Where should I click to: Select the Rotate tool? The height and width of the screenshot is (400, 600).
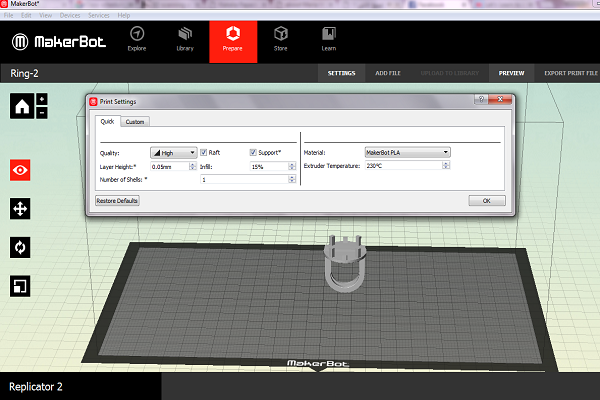20,247
